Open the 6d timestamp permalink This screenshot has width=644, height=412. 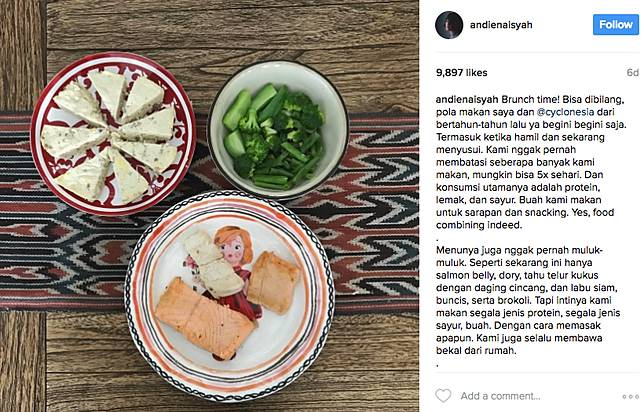tap(632, 73)
